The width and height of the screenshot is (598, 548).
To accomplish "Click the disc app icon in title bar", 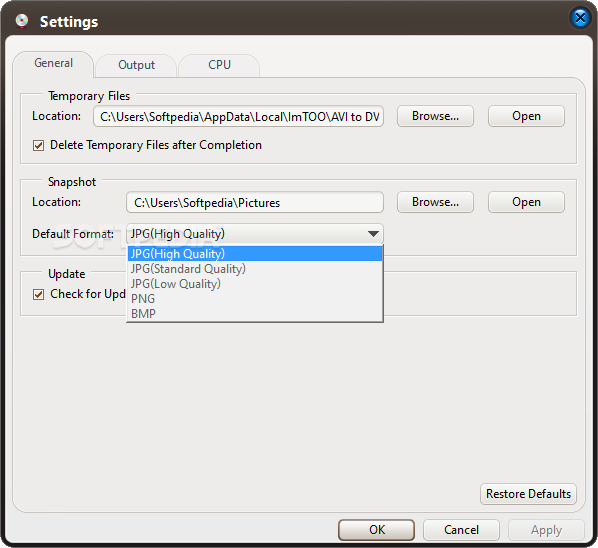I will 22,21.
